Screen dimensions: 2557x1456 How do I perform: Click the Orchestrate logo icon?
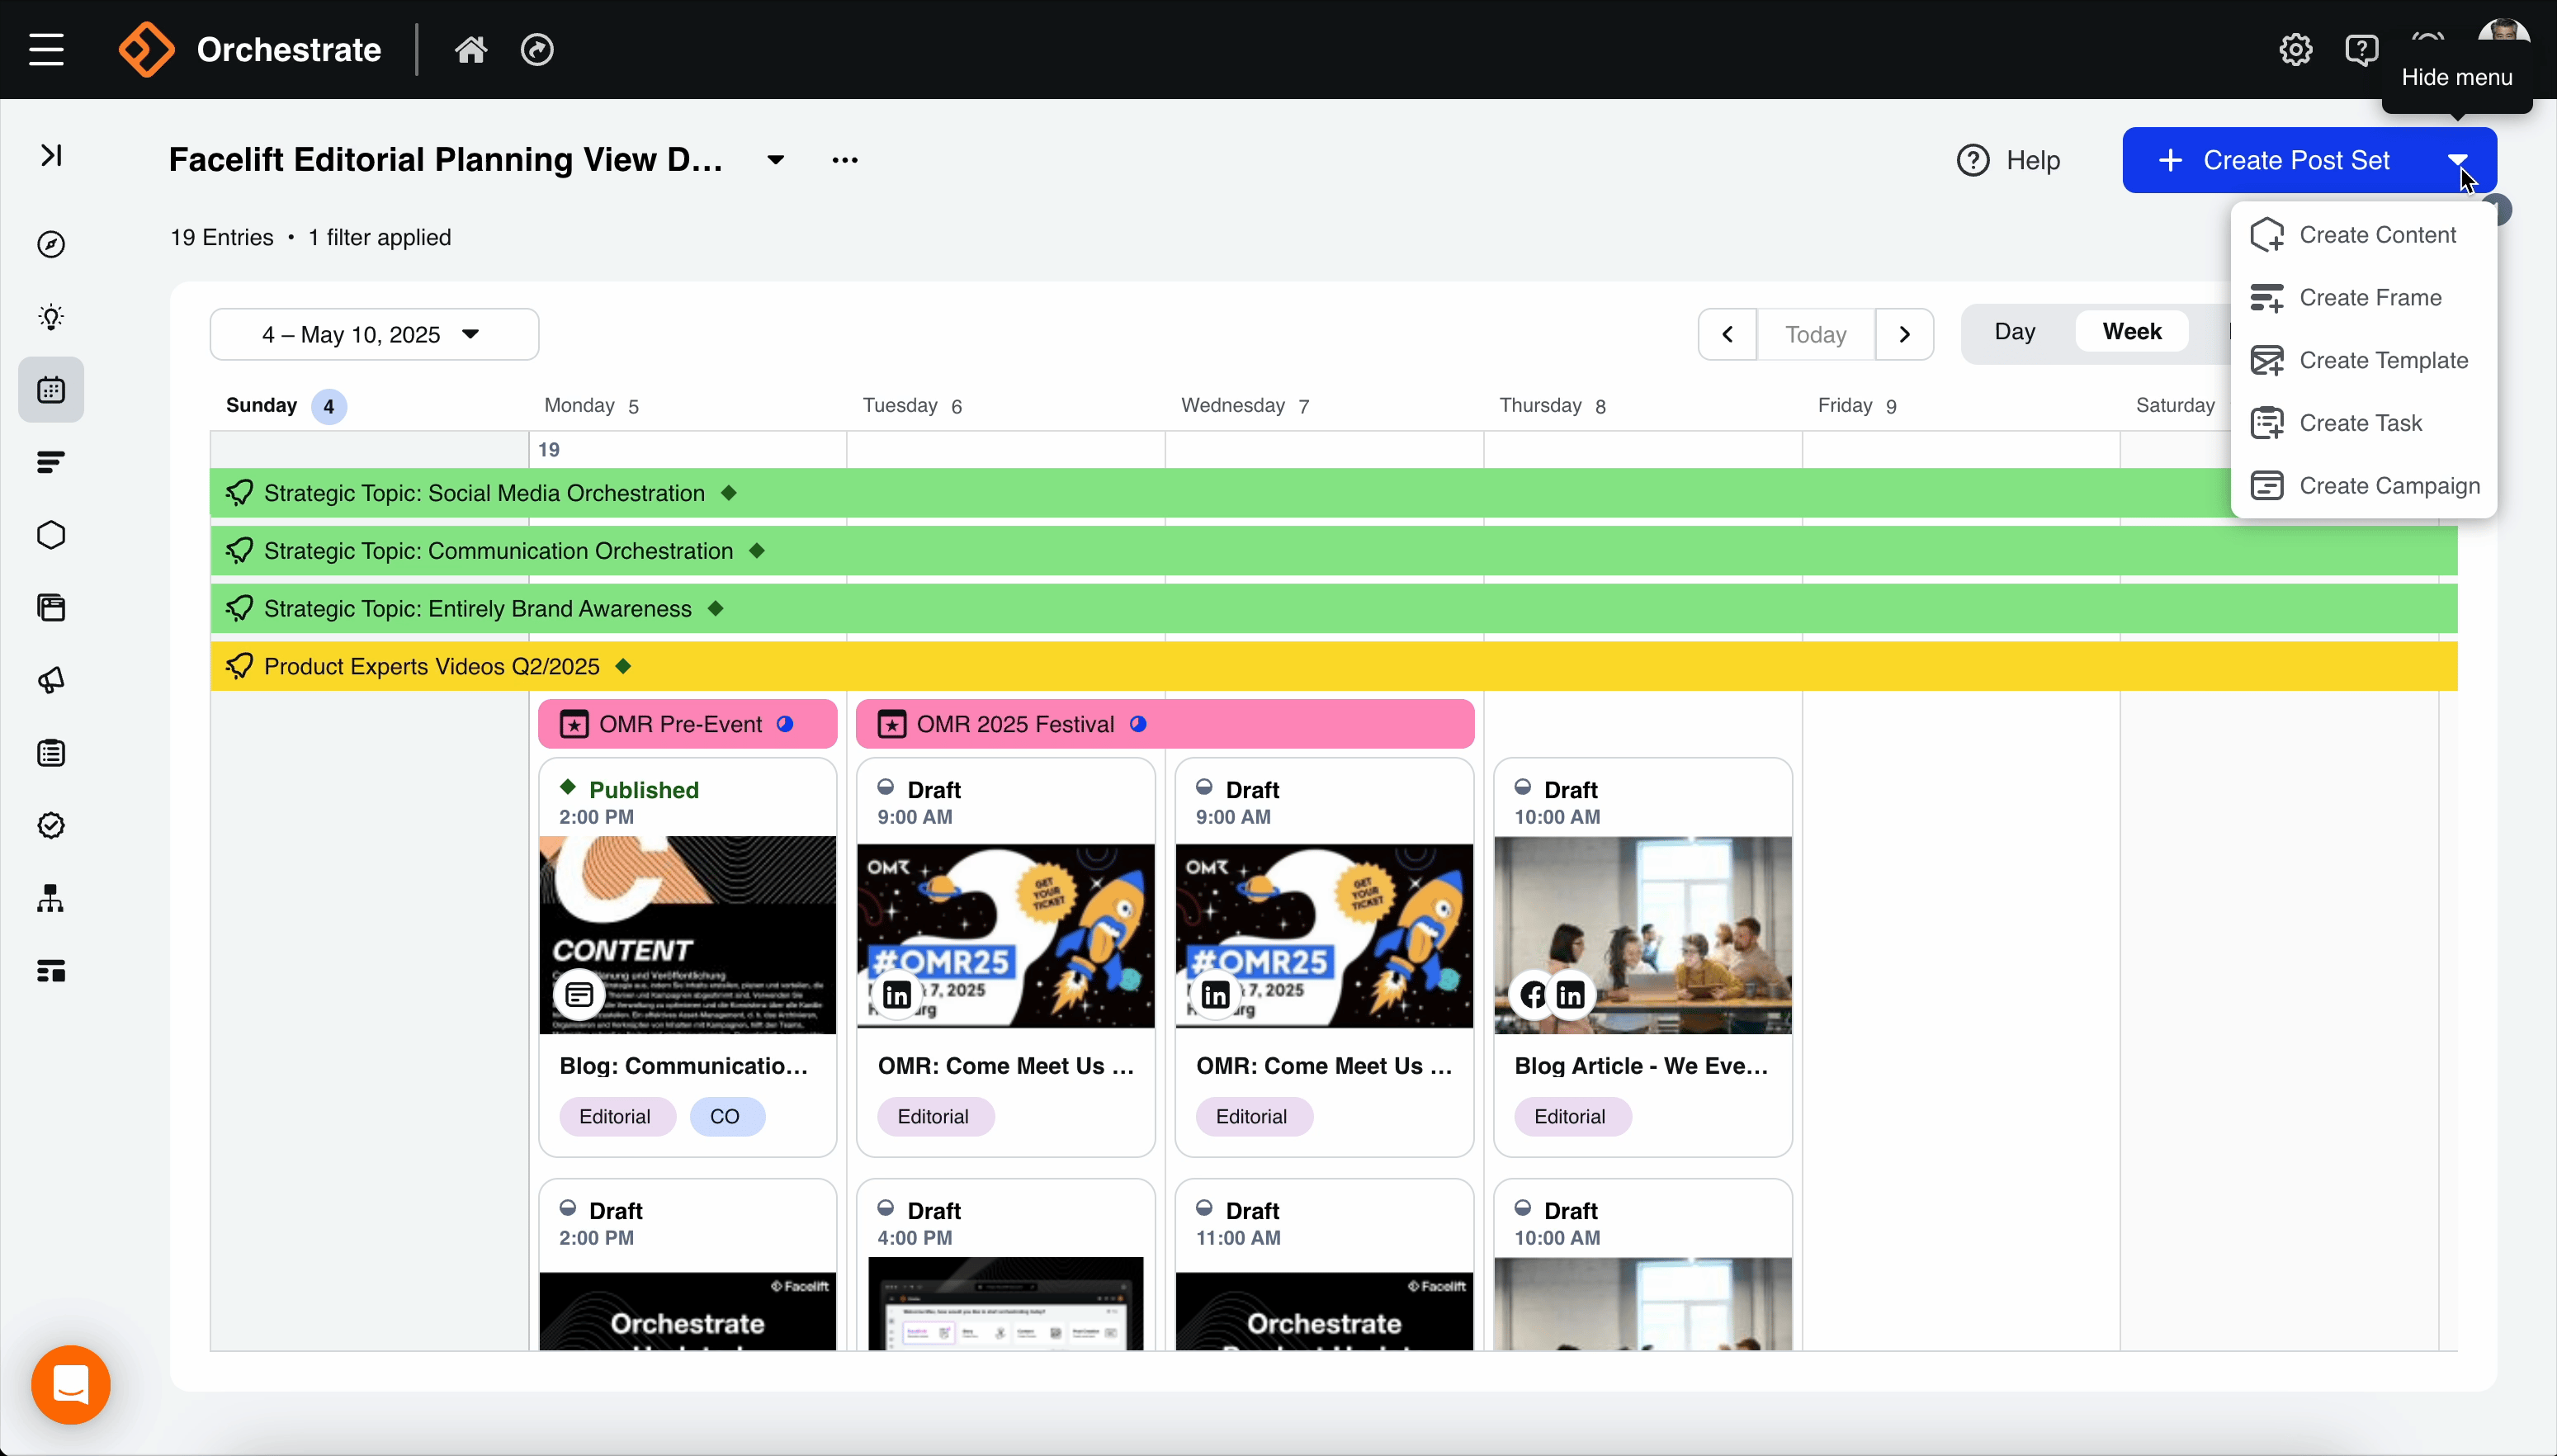146,49
